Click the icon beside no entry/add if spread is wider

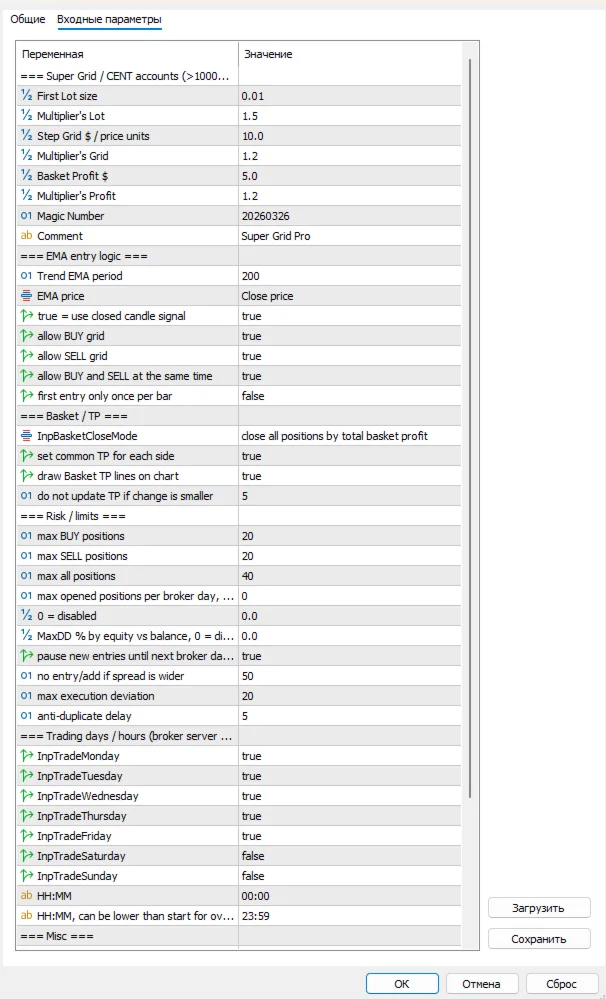click(26, 675)
